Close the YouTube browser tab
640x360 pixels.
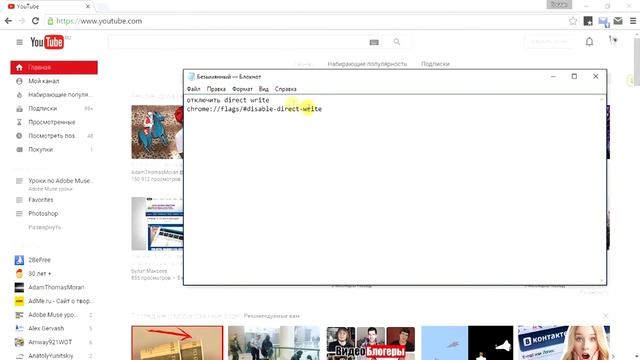(88, 7)
